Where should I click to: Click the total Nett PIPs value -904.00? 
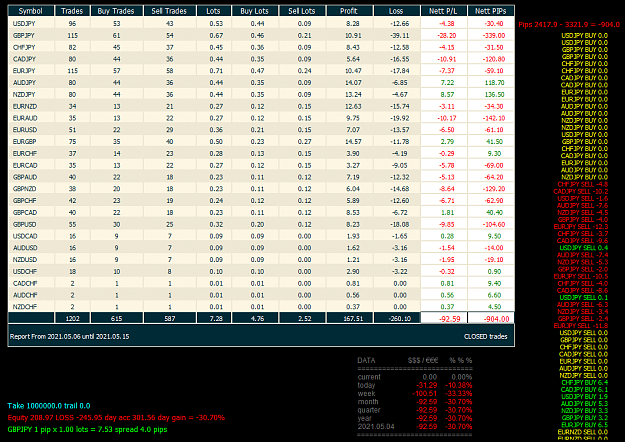(496, 319)
